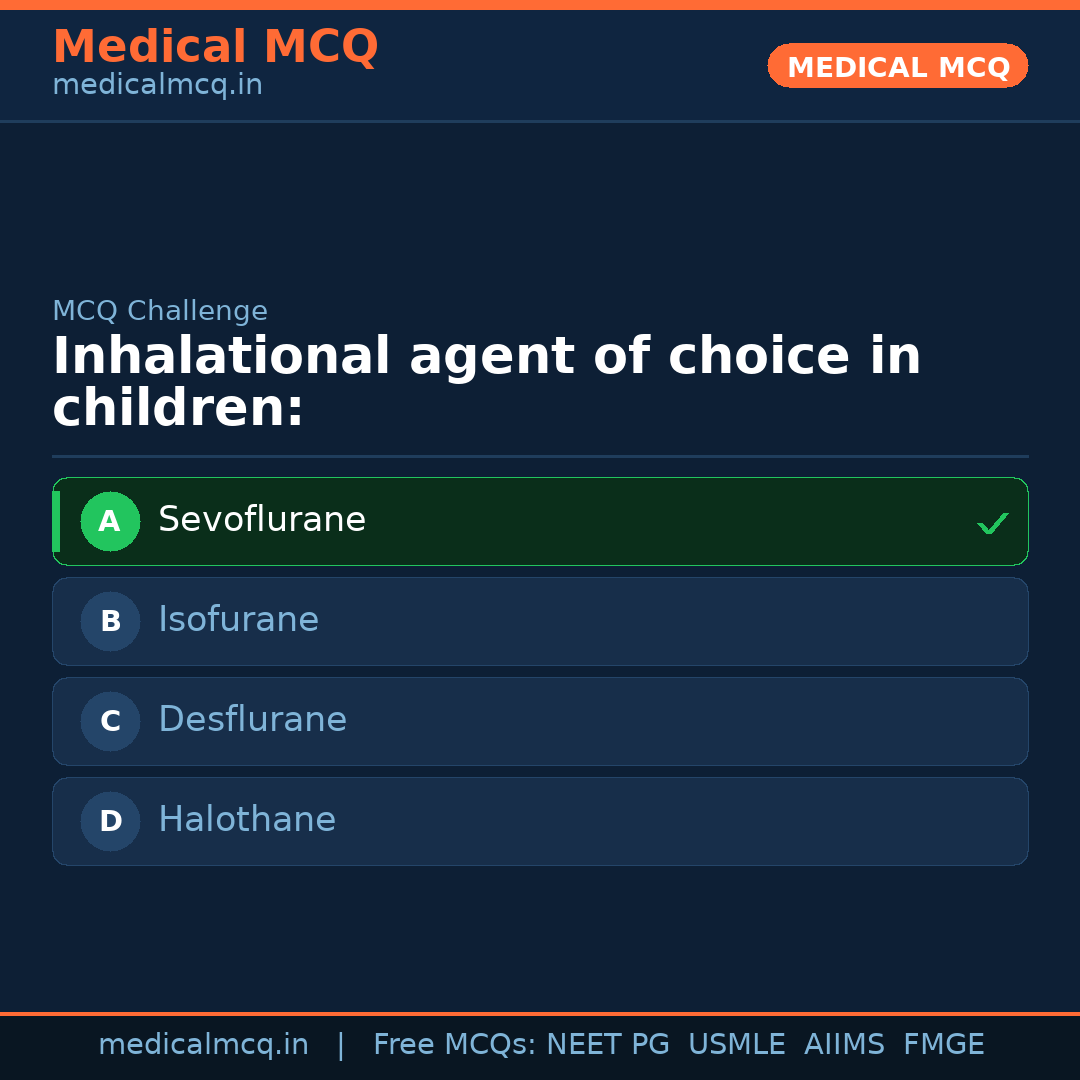1080x1080 pixels.
Task: Choose Isofurane as the answer
Action: coord(238,620)
